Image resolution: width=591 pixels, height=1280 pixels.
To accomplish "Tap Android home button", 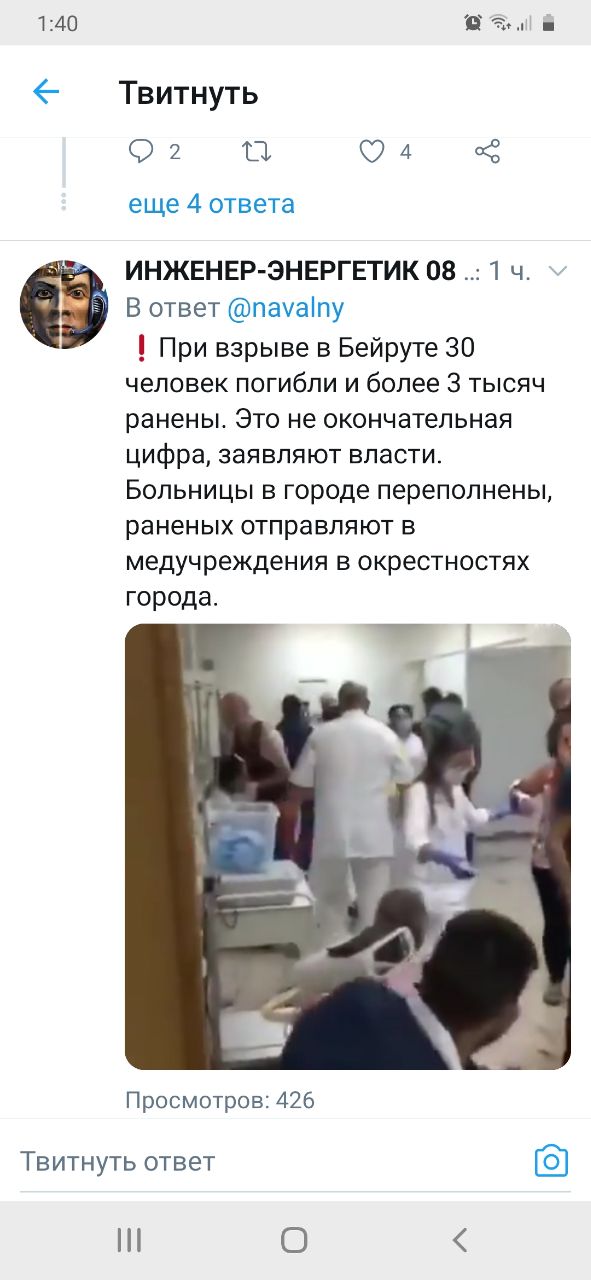I will point(294,1241).
